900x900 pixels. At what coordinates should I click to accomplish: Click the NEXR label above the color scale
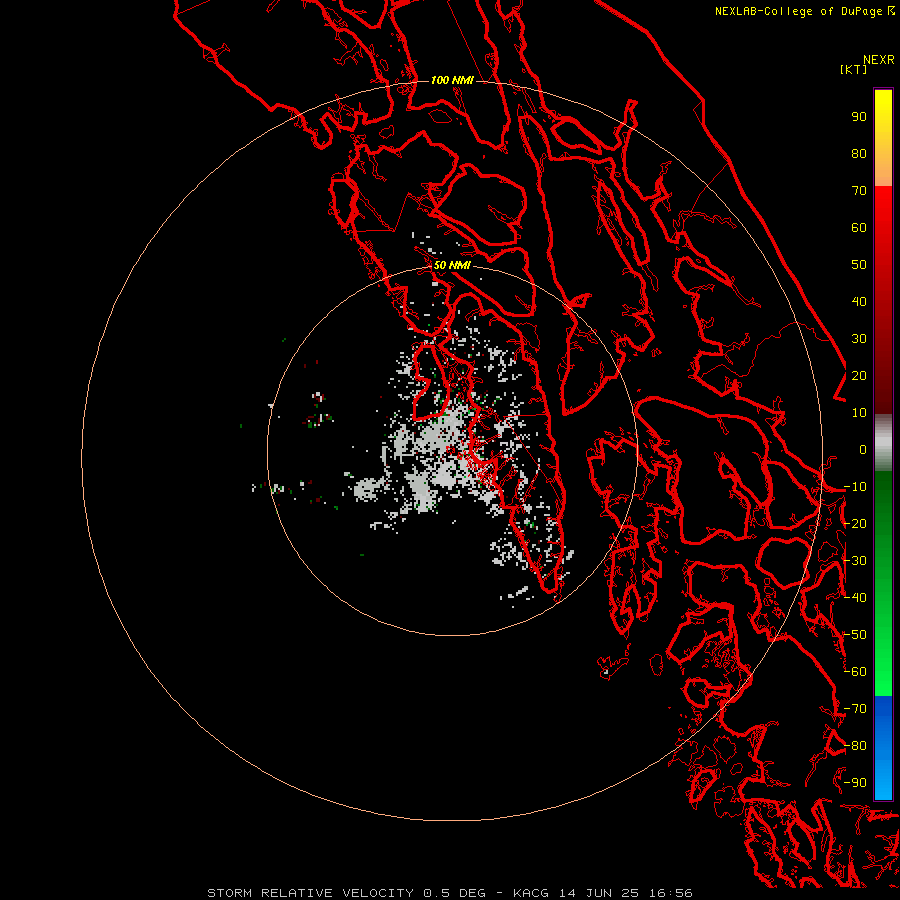pyautogui.click(x=879, y=60)
